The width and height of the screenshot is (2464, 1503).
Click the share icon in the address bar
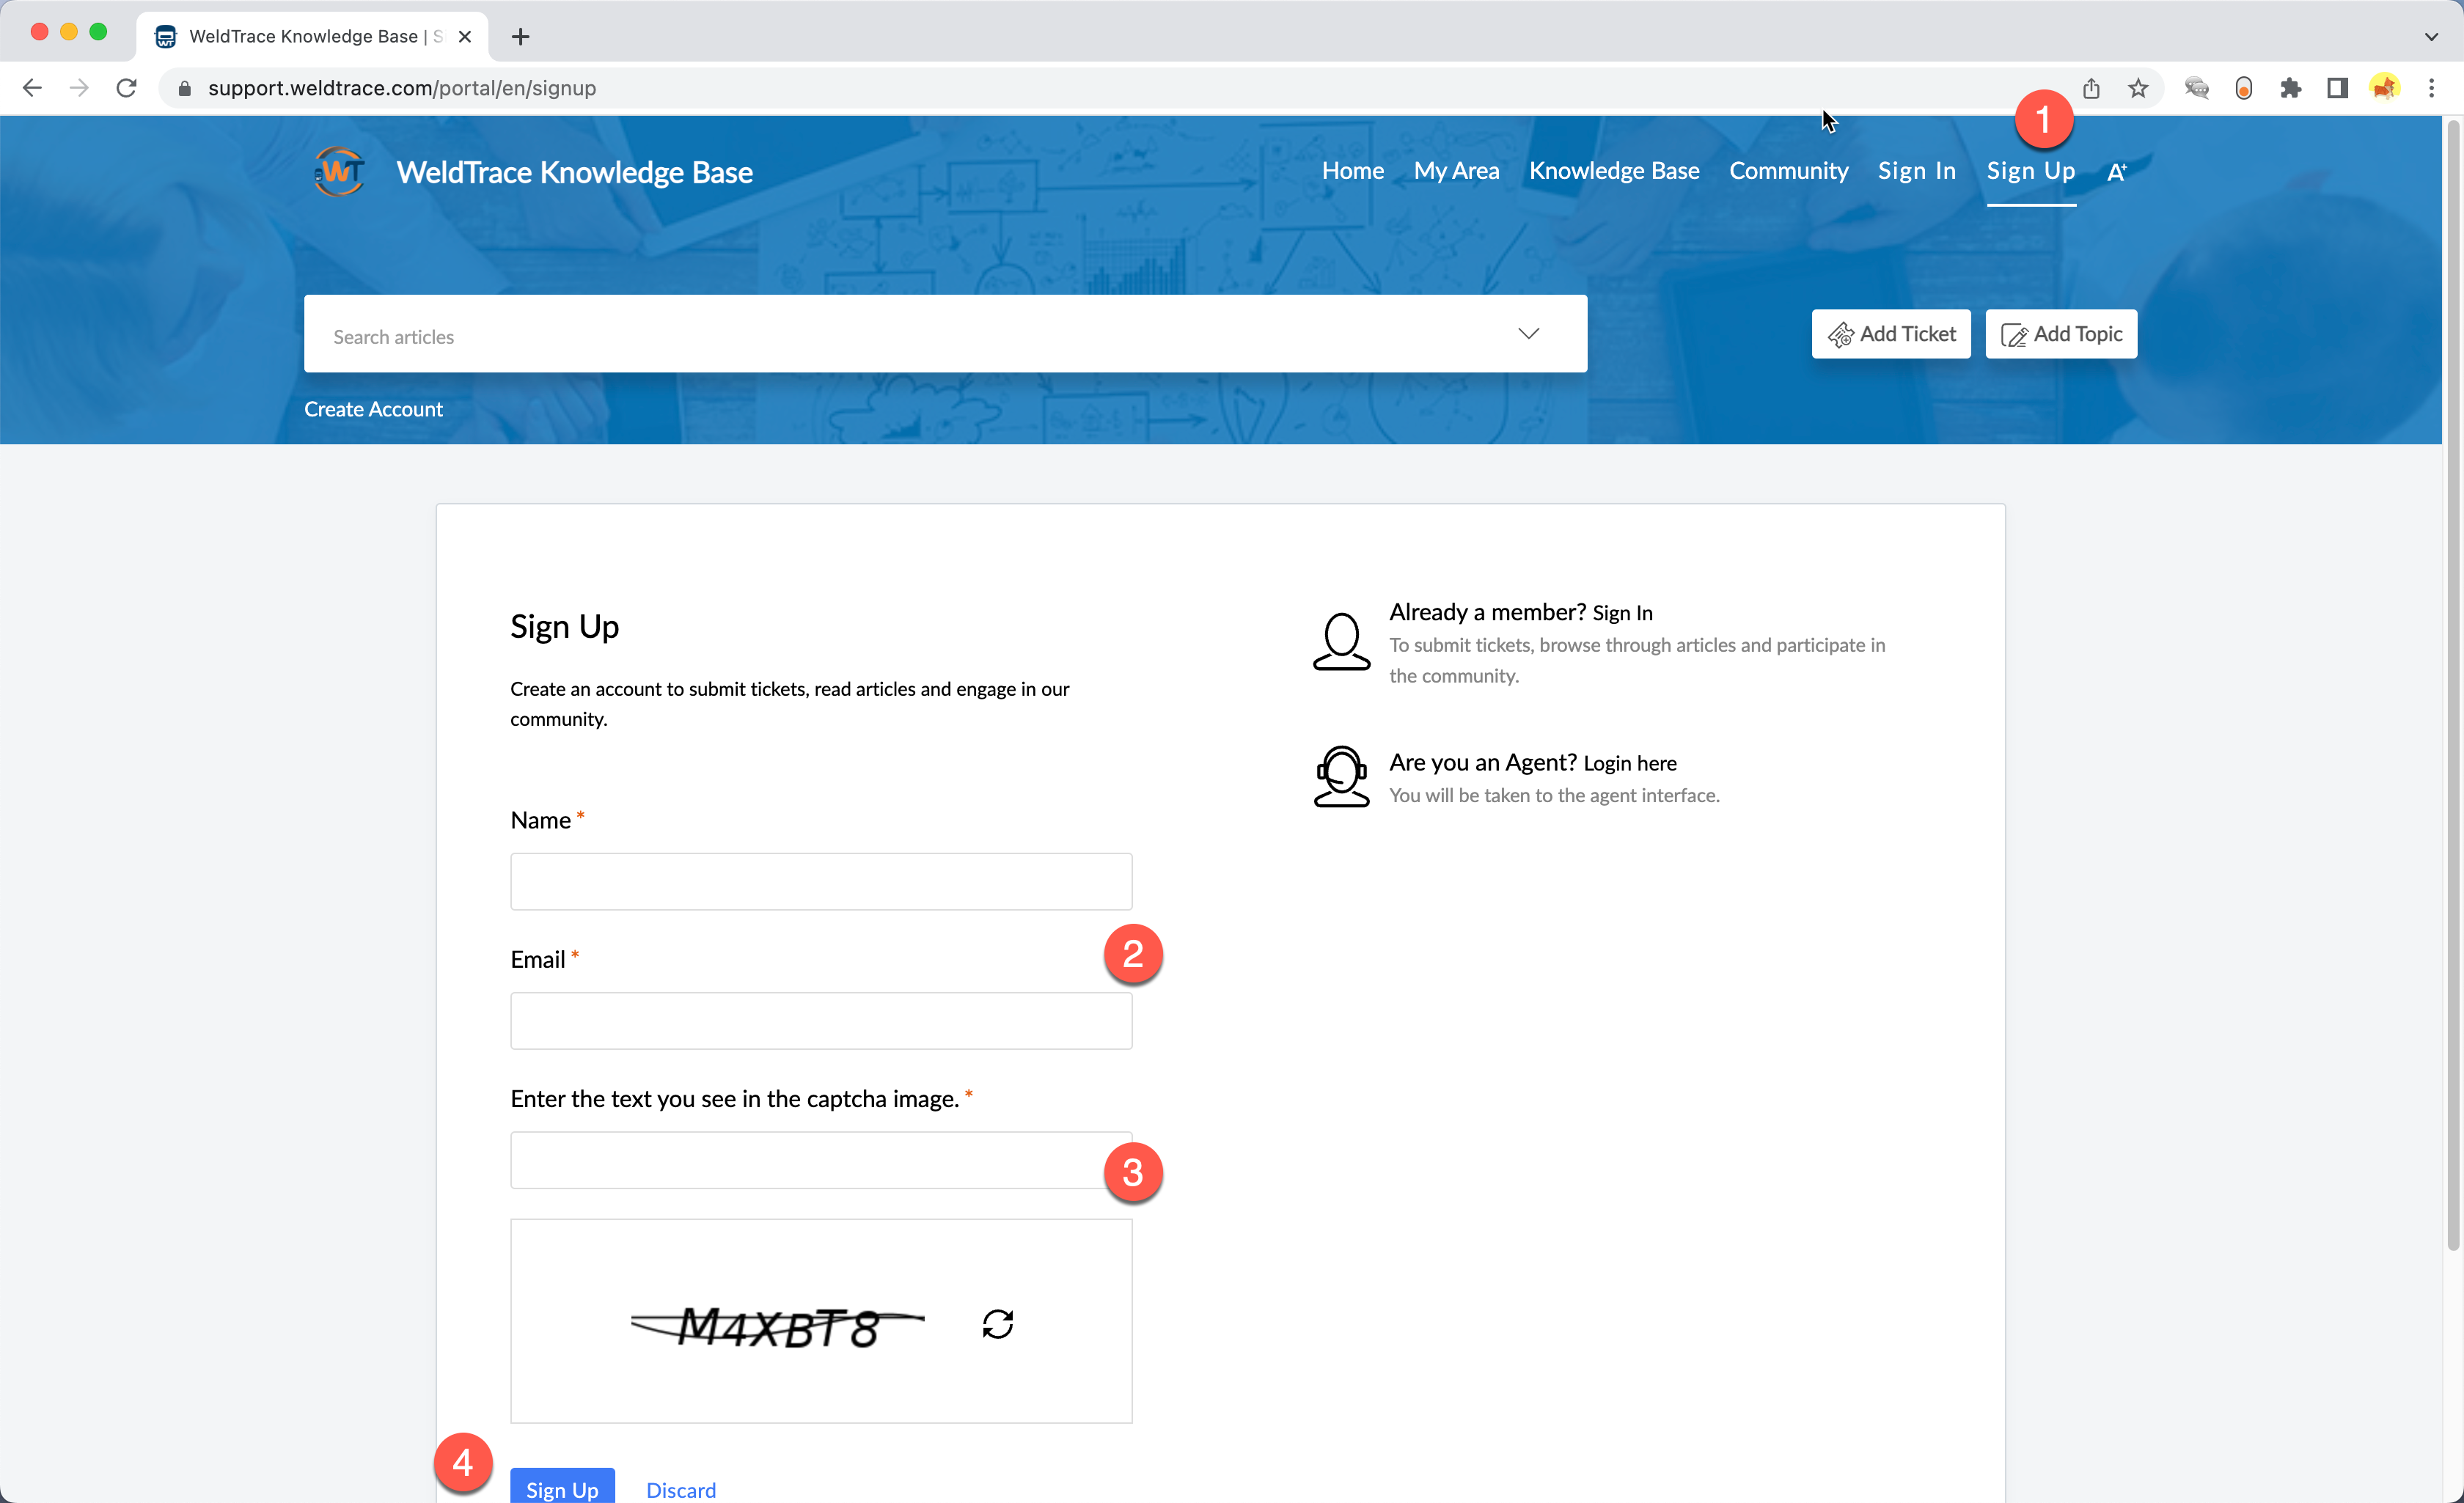tap(2091, 88)
